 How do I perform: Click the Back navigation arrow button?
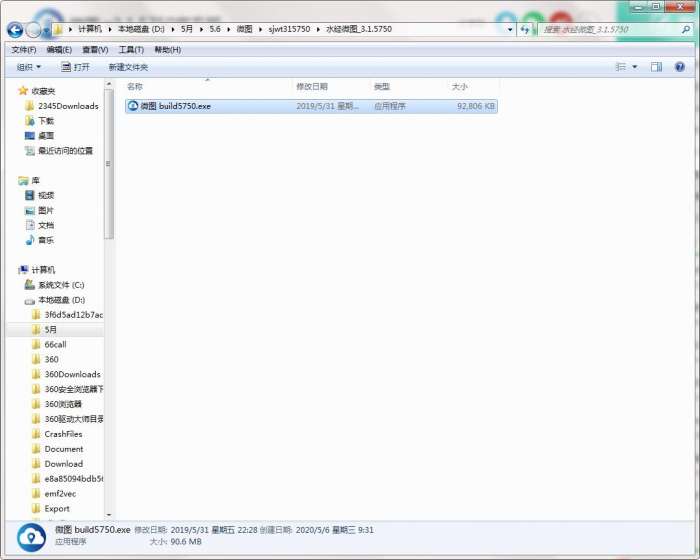[15, 30]
